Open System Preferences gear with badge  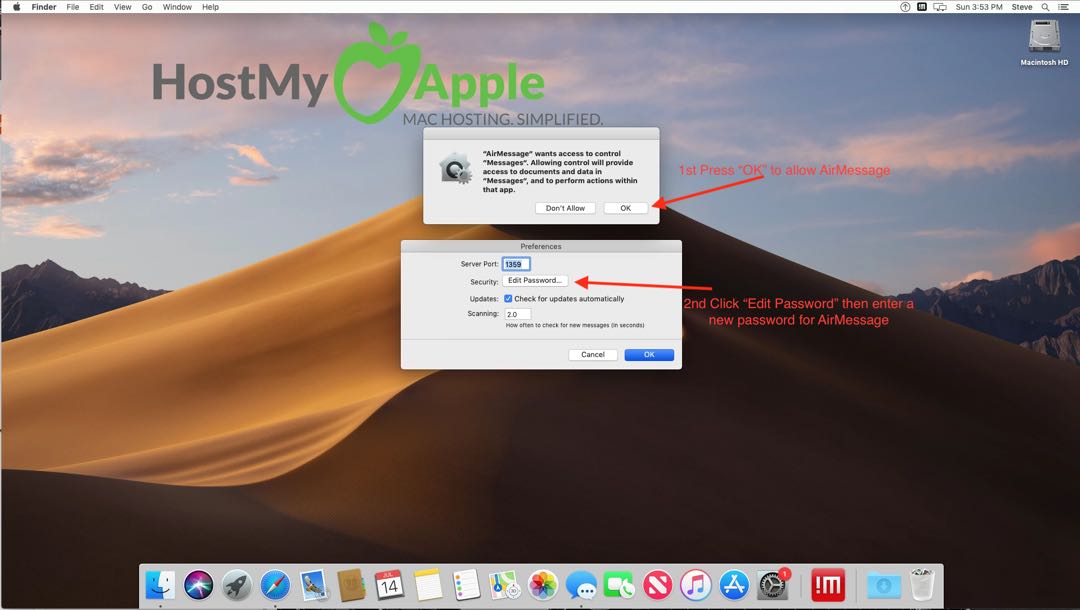pos(773,586)
